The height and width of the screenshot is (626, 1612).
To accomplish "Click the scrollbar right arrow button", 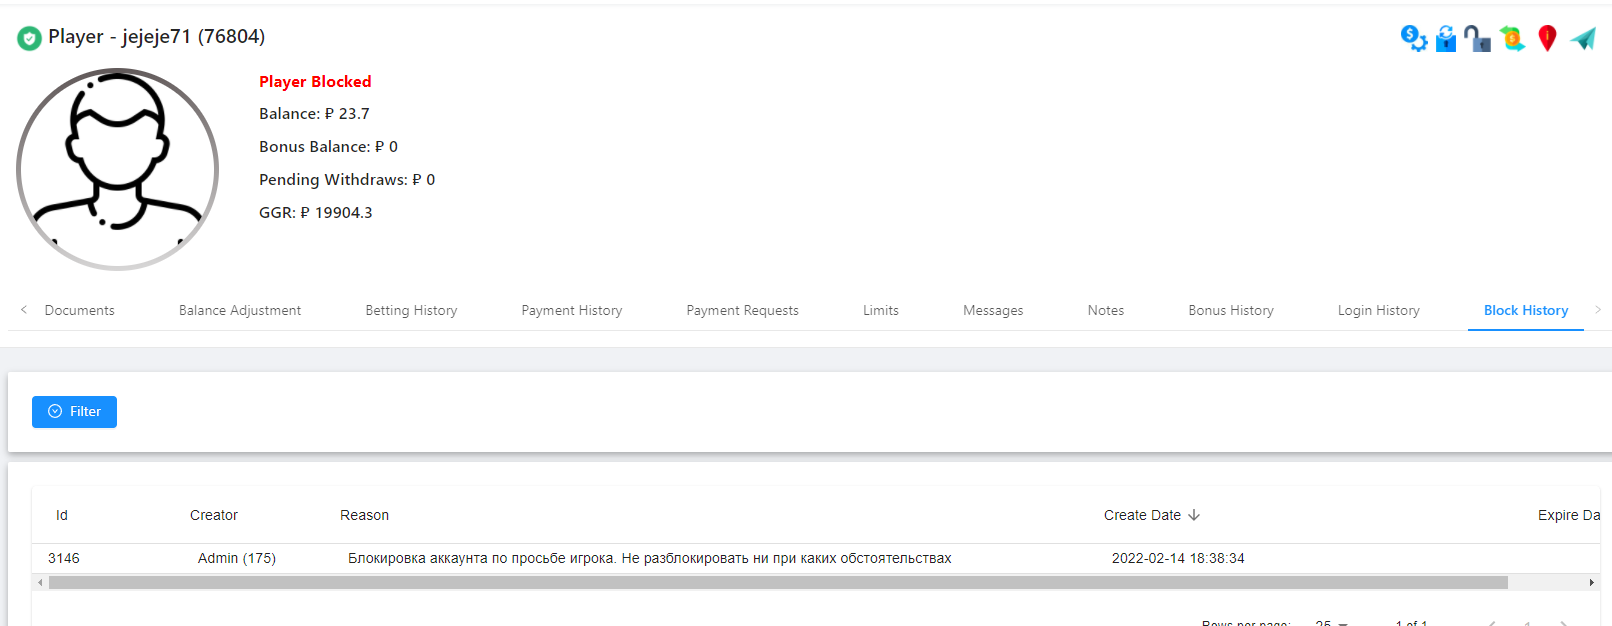I will (x=1591, y=582).
